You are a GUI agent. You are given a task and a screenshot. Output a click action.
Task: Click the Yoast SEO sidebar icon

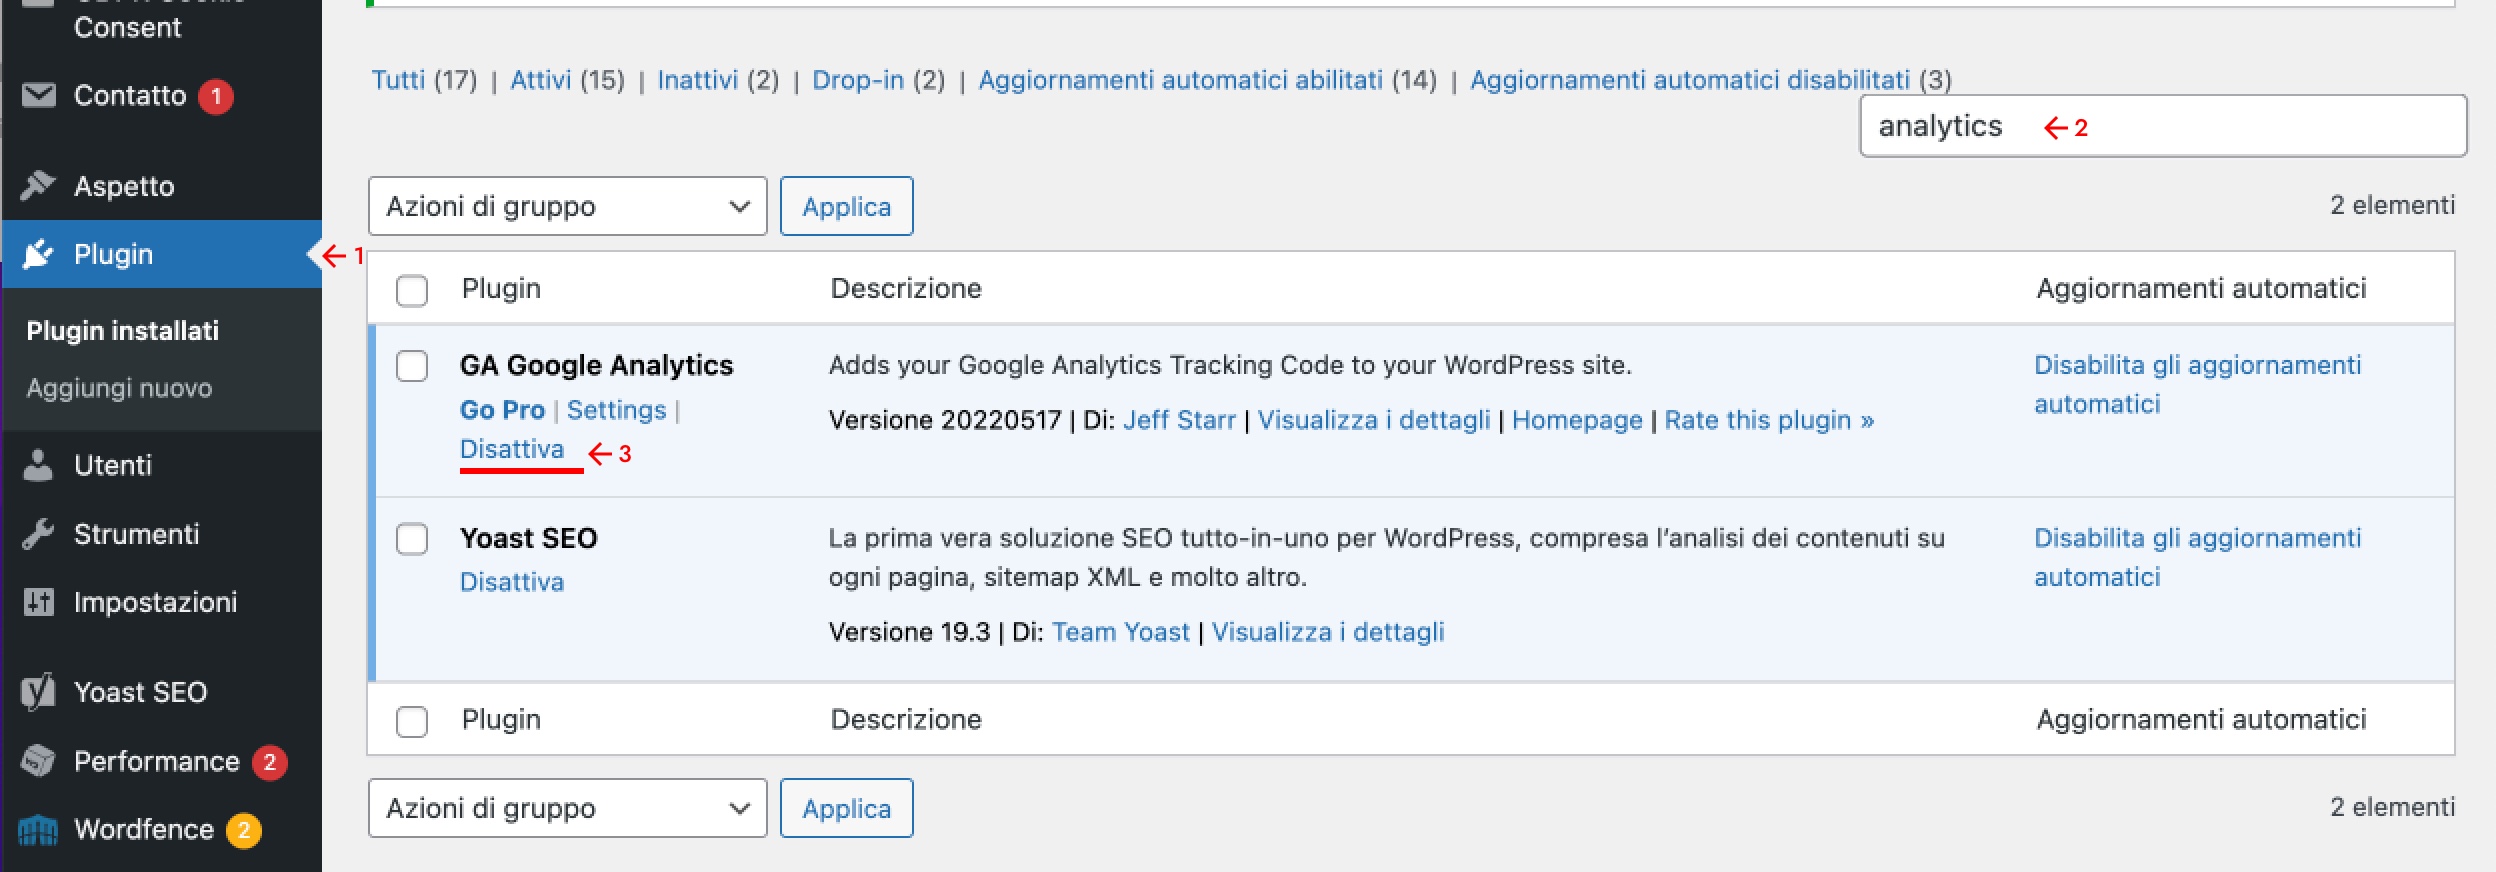pyautogui.click(x=38, y=691)
